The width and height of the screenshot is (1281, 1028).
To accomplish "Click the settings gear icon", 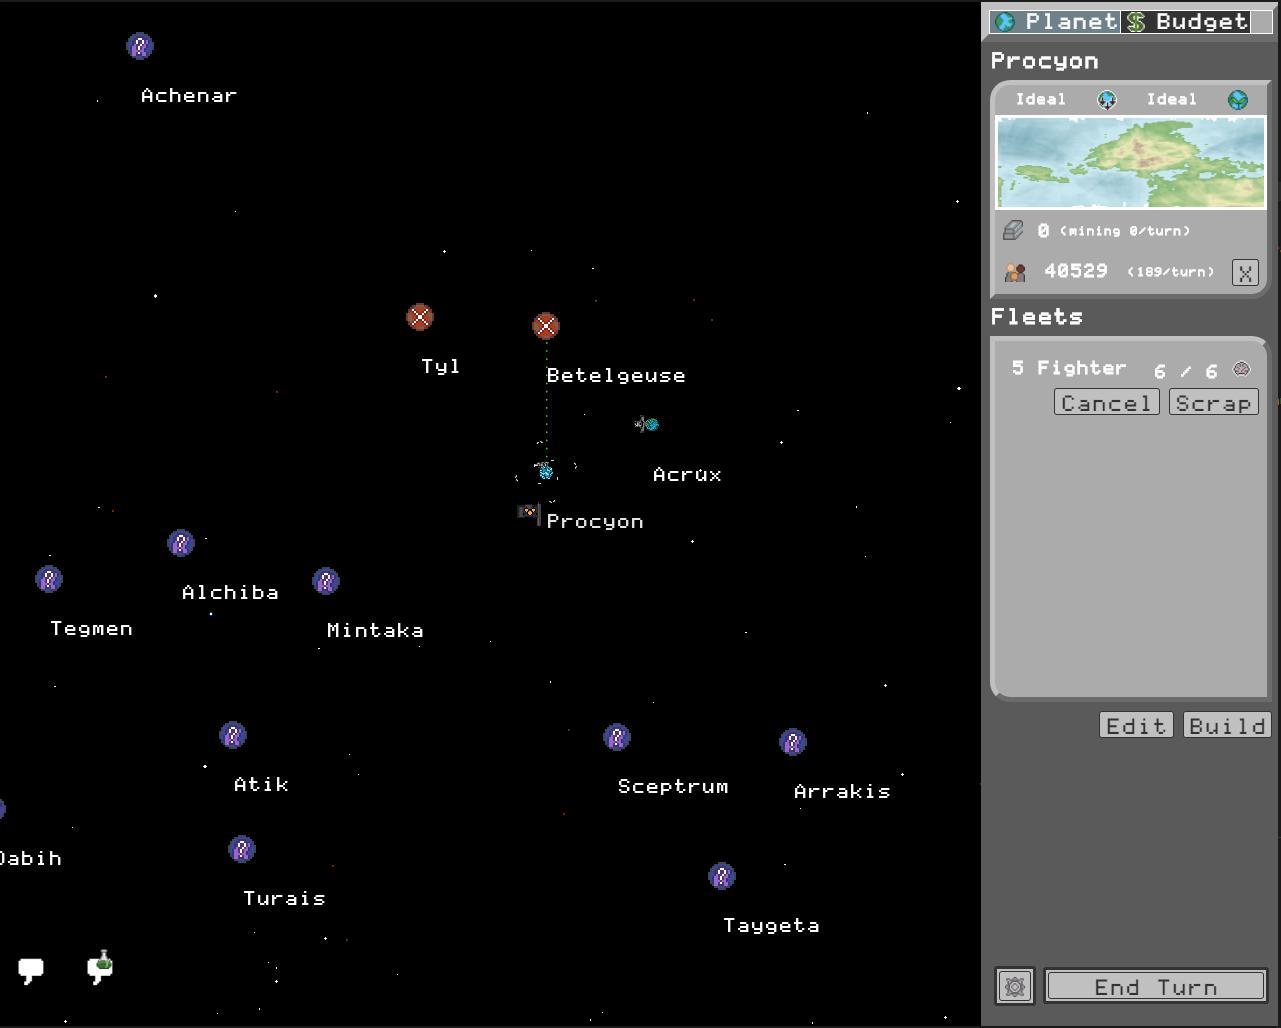I will pos(1014,987).
